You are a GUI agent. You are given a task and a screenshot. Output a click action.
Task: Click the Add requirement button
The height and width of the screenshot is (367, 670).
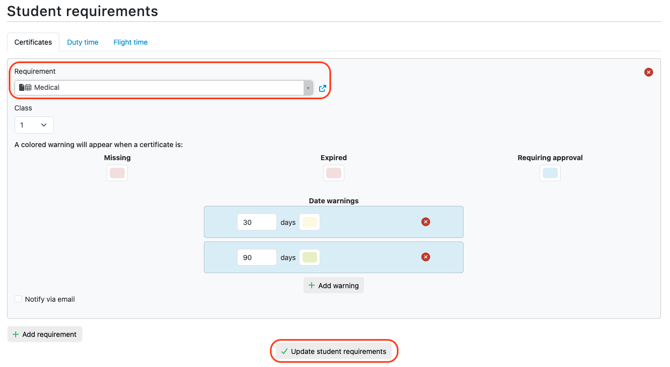(x=44, y=334)
